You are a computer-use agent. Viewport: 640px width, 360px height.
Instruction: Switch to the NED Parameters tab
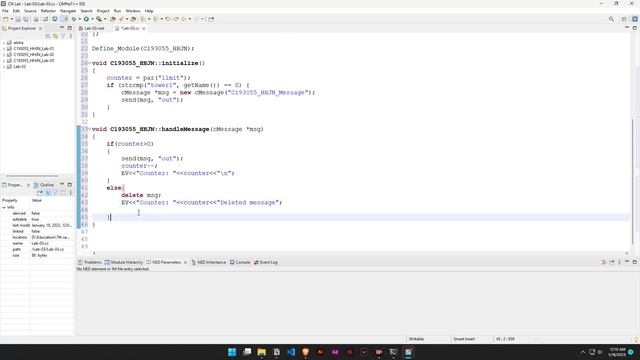point(164,262)
